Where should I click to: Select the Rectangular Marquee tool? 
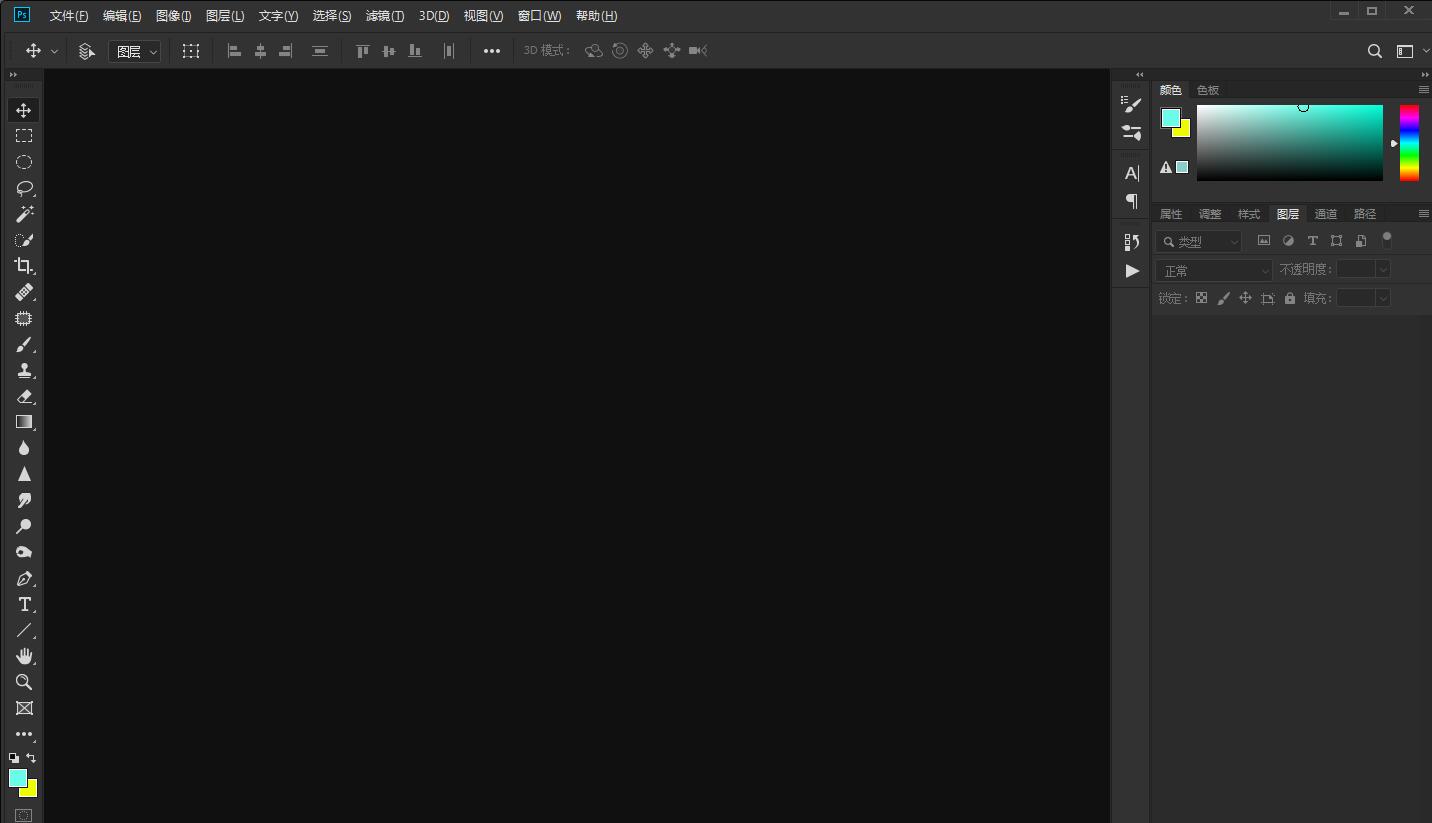coord(24,136)
